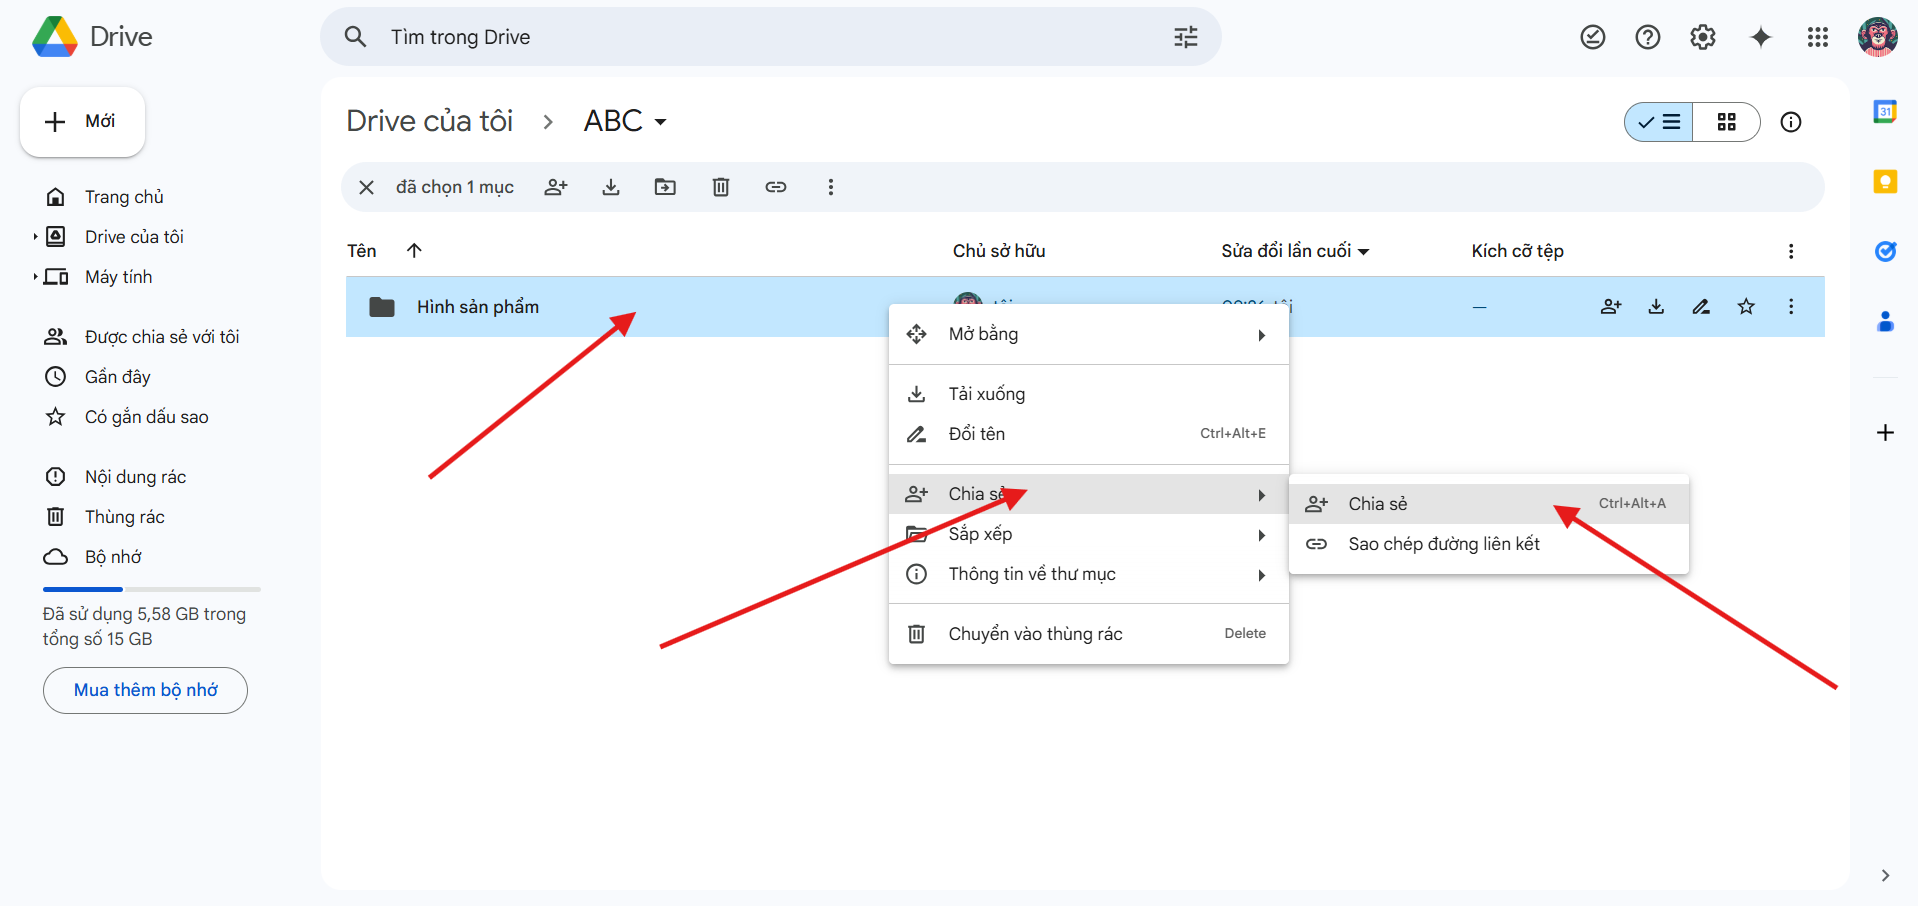Screen dimensions: 1918x906
Task: Choose Tải xuống from context menu
Action: 986,394
